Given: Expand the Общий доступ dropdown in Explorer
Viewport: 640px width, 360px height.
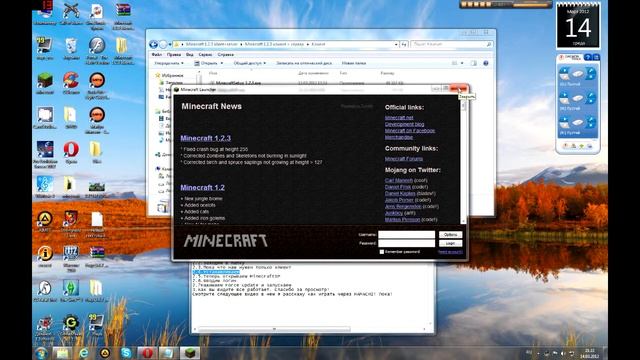Looking at the screenshot, I should [249, 63].
